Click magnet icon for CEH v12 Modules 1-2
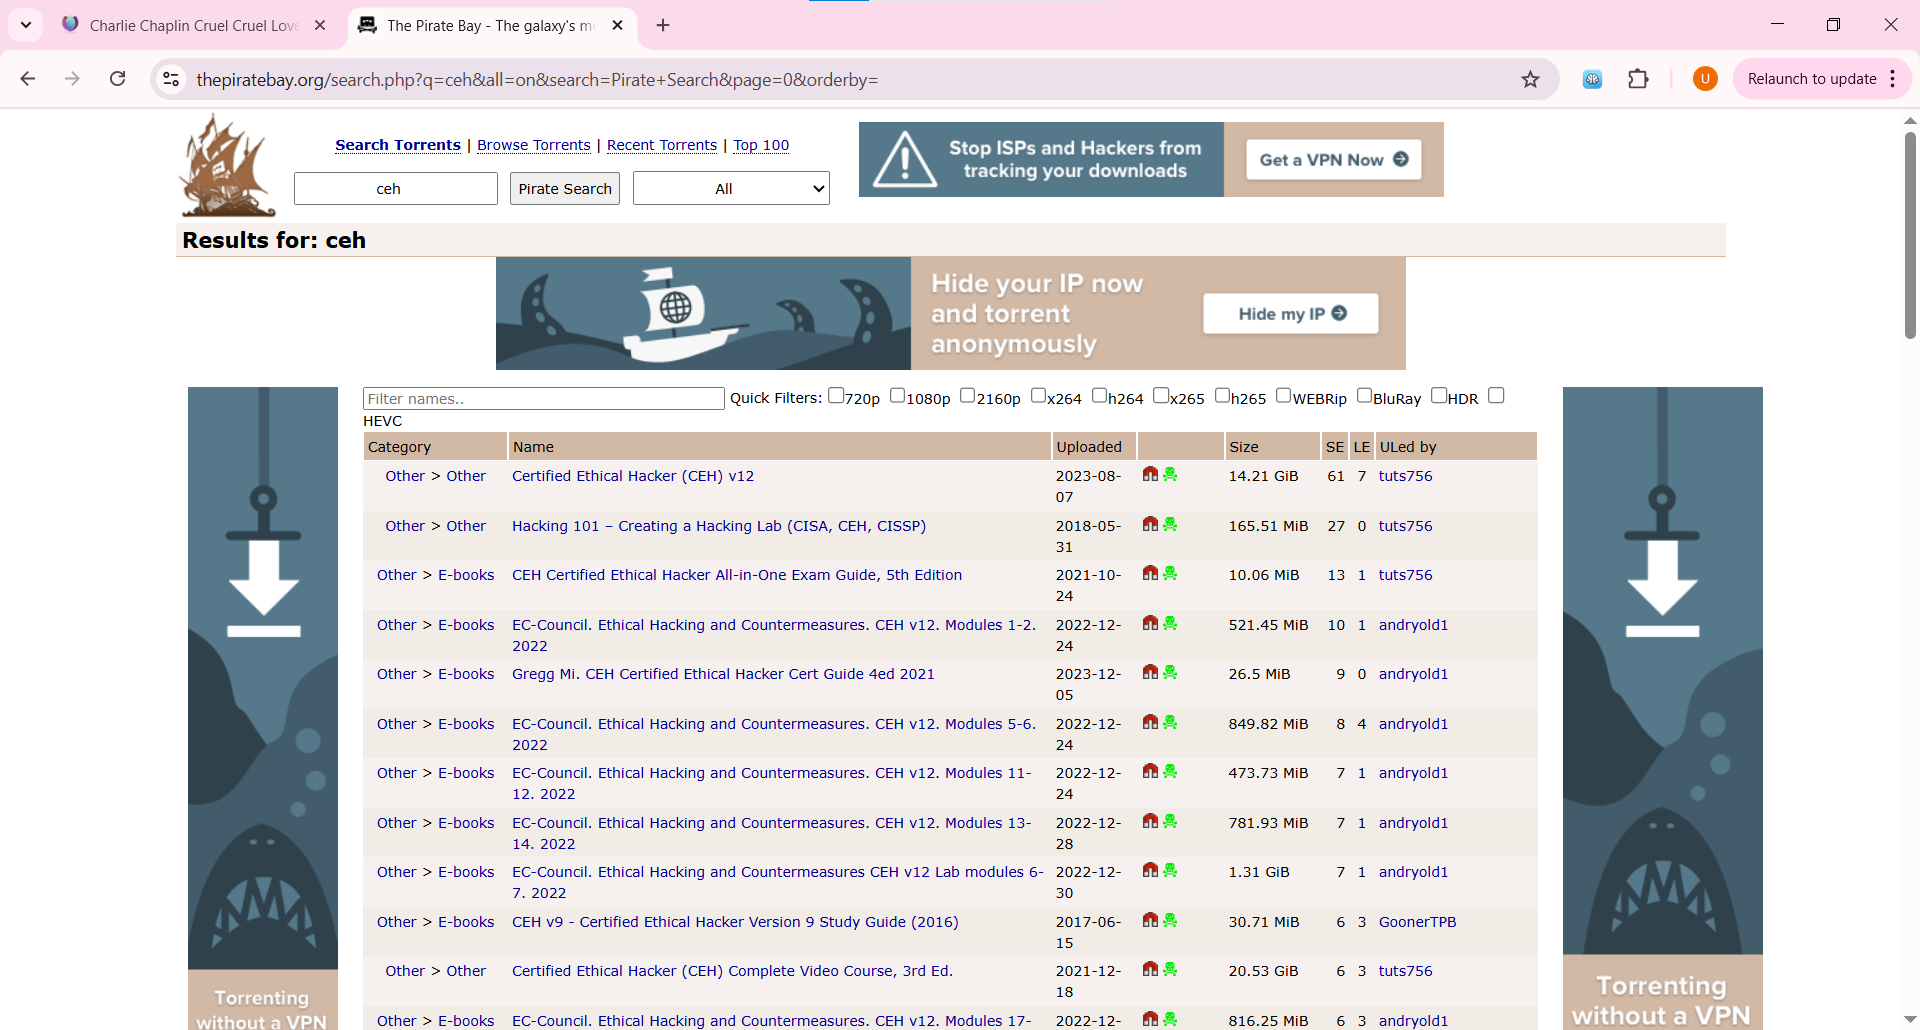1920x1030 pixels. pyautogui.click(x=1150, y=623)
